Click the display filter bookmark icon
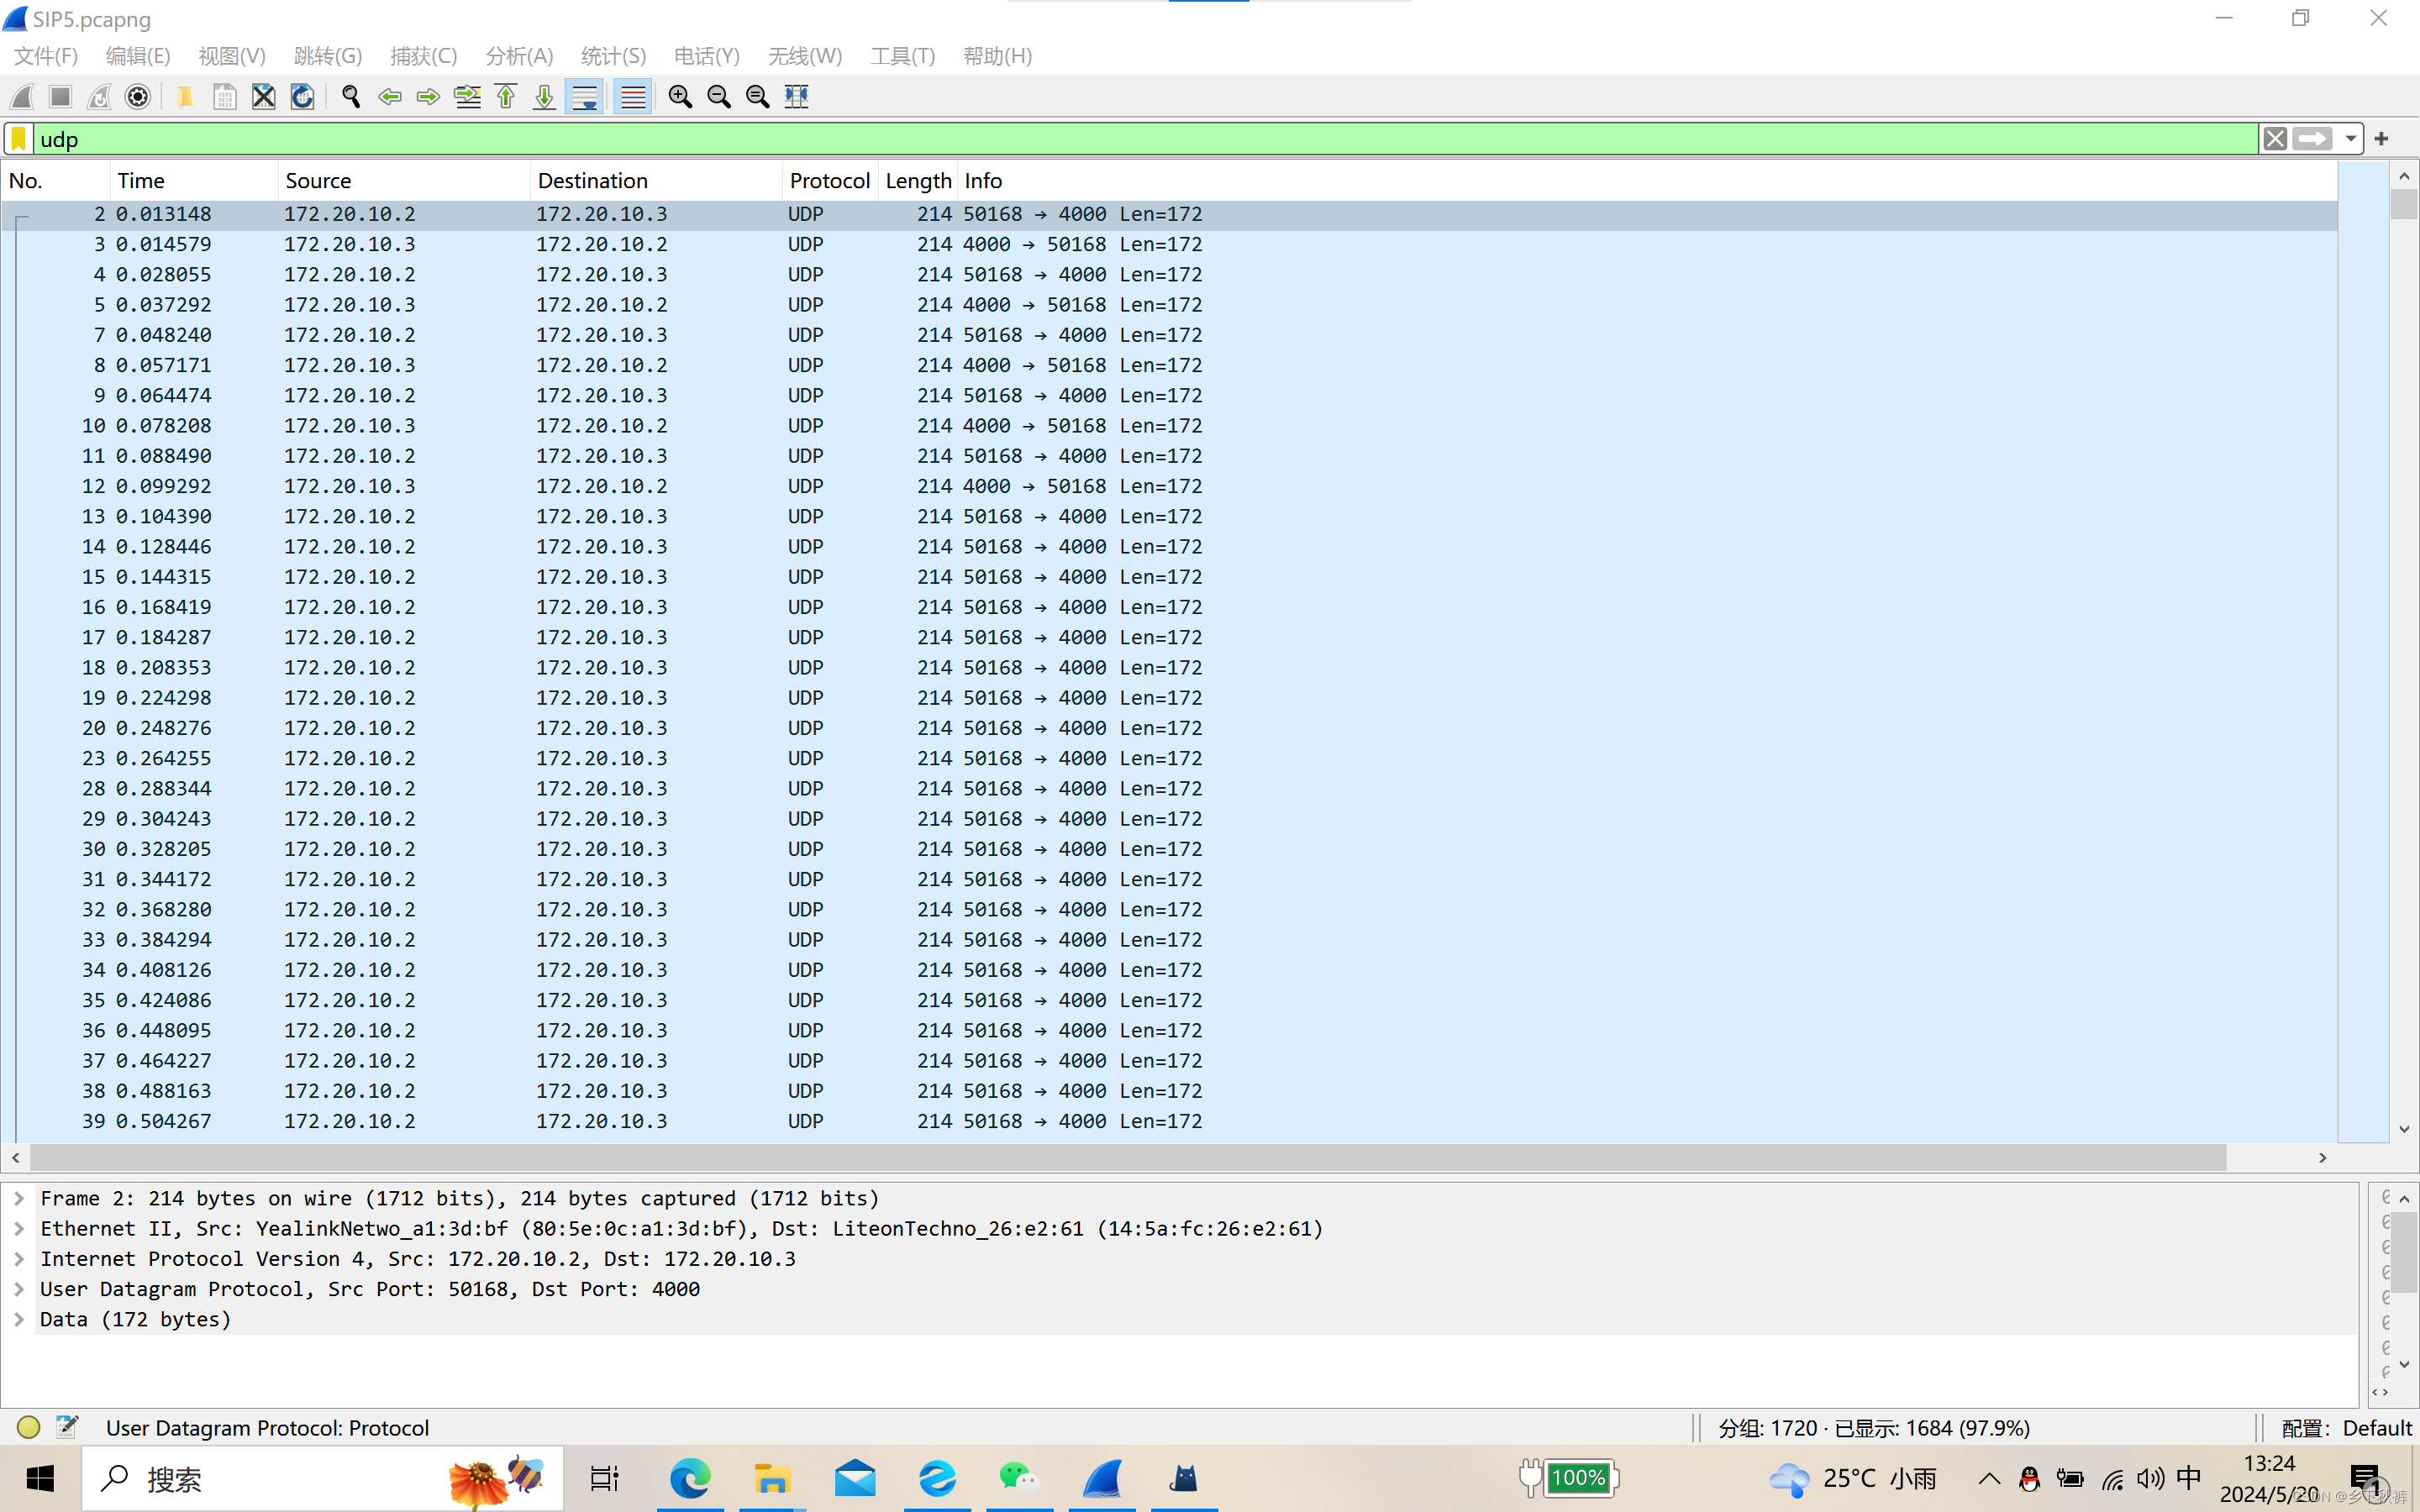Image resolution: width=2420 pixels, height=1512 pixels. click(x=19, y=139)
